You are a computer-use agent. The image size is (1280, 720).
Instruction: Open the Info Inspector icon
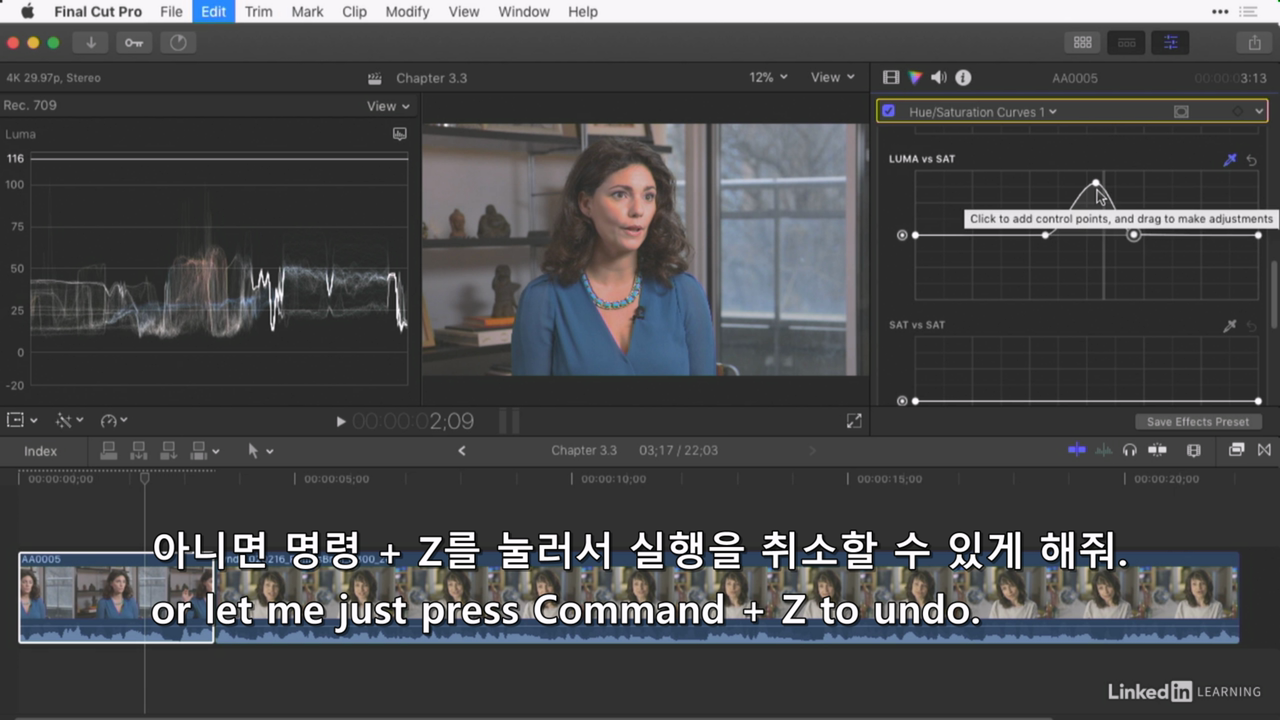pyautogui.click(x=963, y=77)
